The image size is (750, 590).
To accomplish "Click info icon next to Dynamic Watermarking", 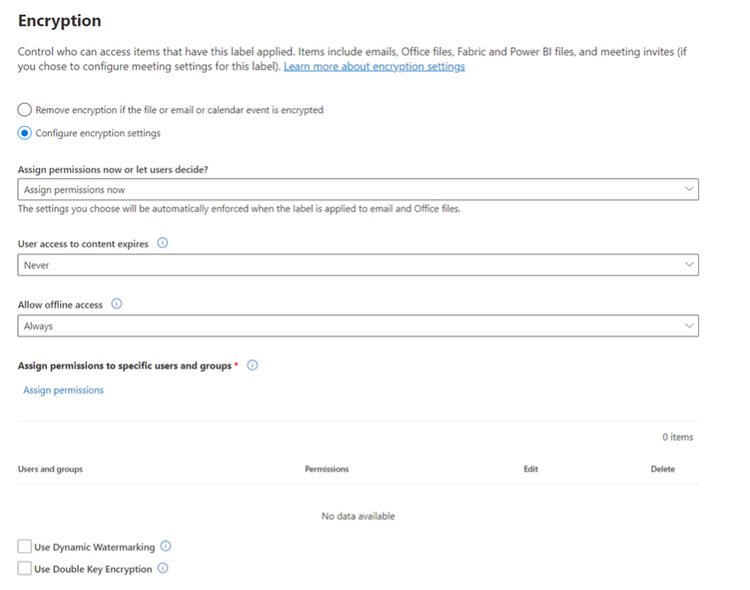I will point(166,546).
